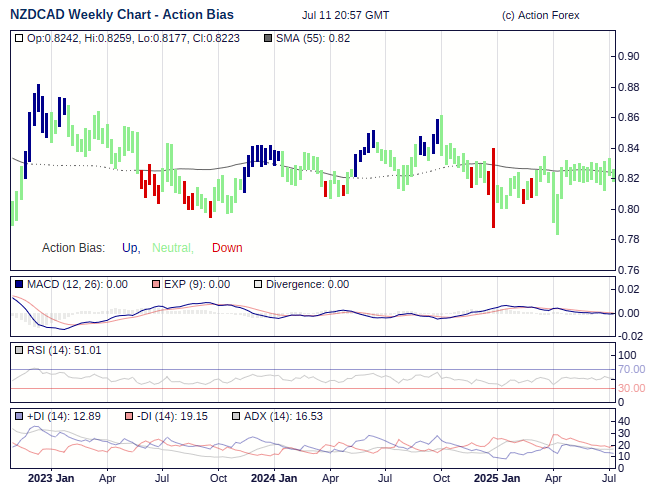Click the ADX (14) legend square
This screenshot has height=489, width=650.
tap(236, 416)
